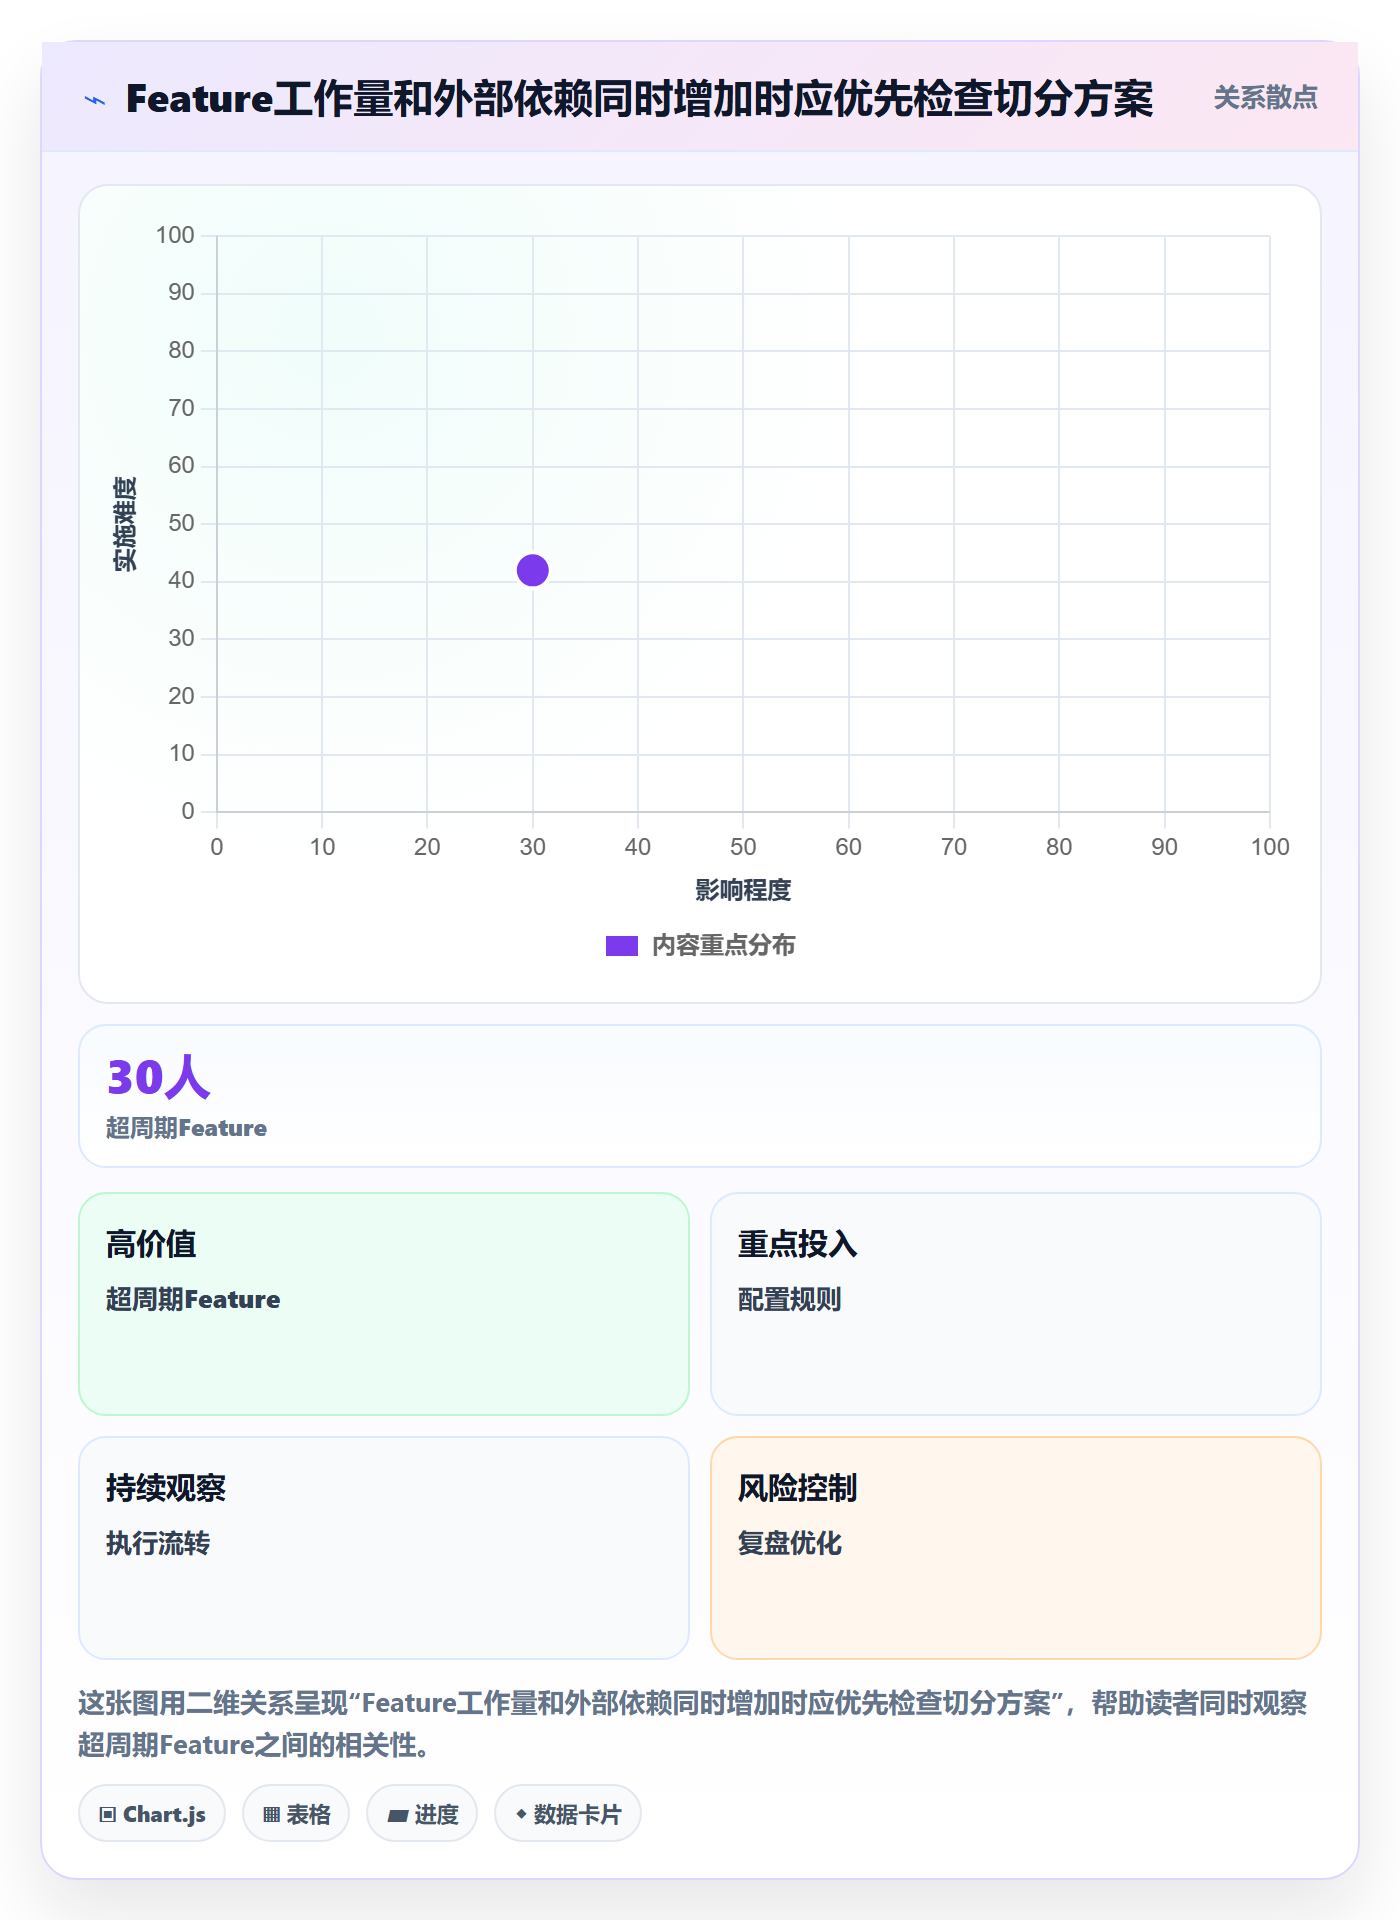Viewport: 1400px width, 1920px height.
Task: Click the 内容重点分布 legend label
Action: [x=724, y=946]
